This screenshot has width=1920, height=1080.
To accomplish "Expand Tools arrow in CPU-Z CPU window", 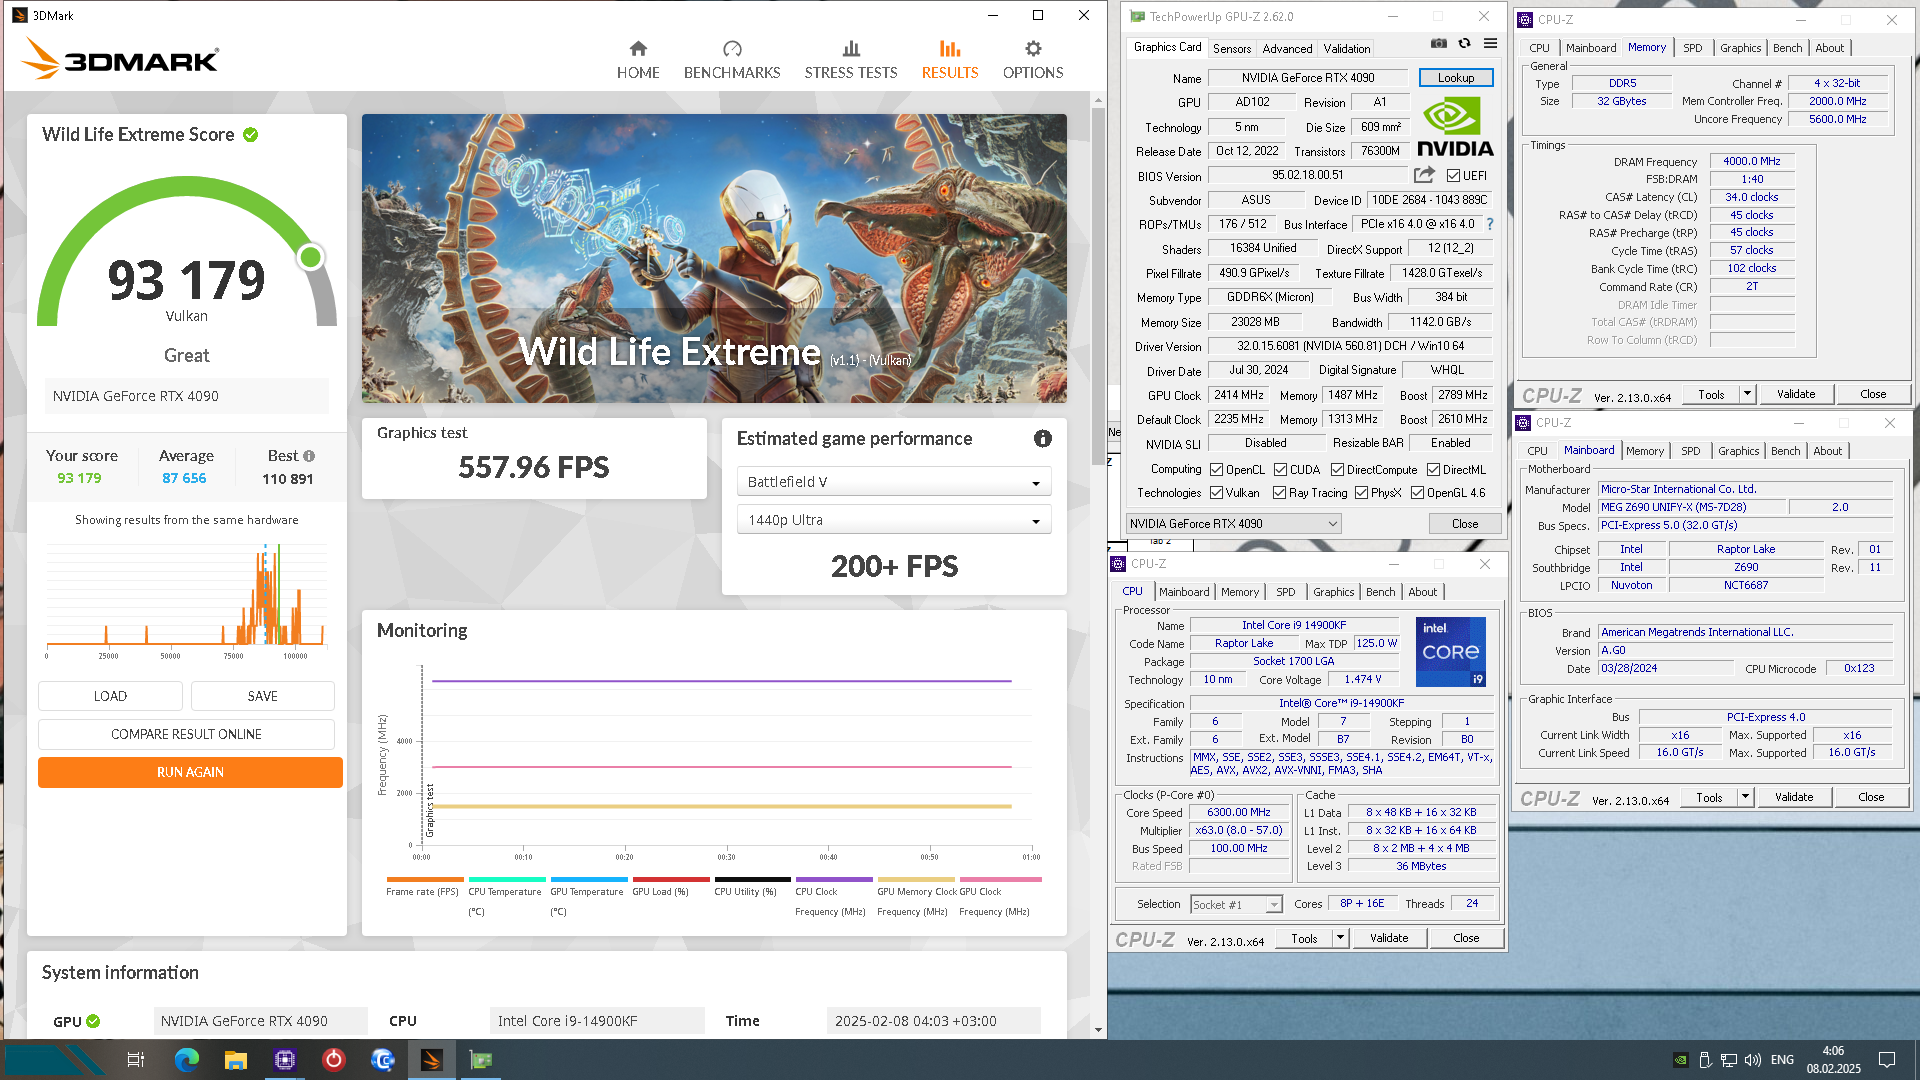I will click(1340, 938).
